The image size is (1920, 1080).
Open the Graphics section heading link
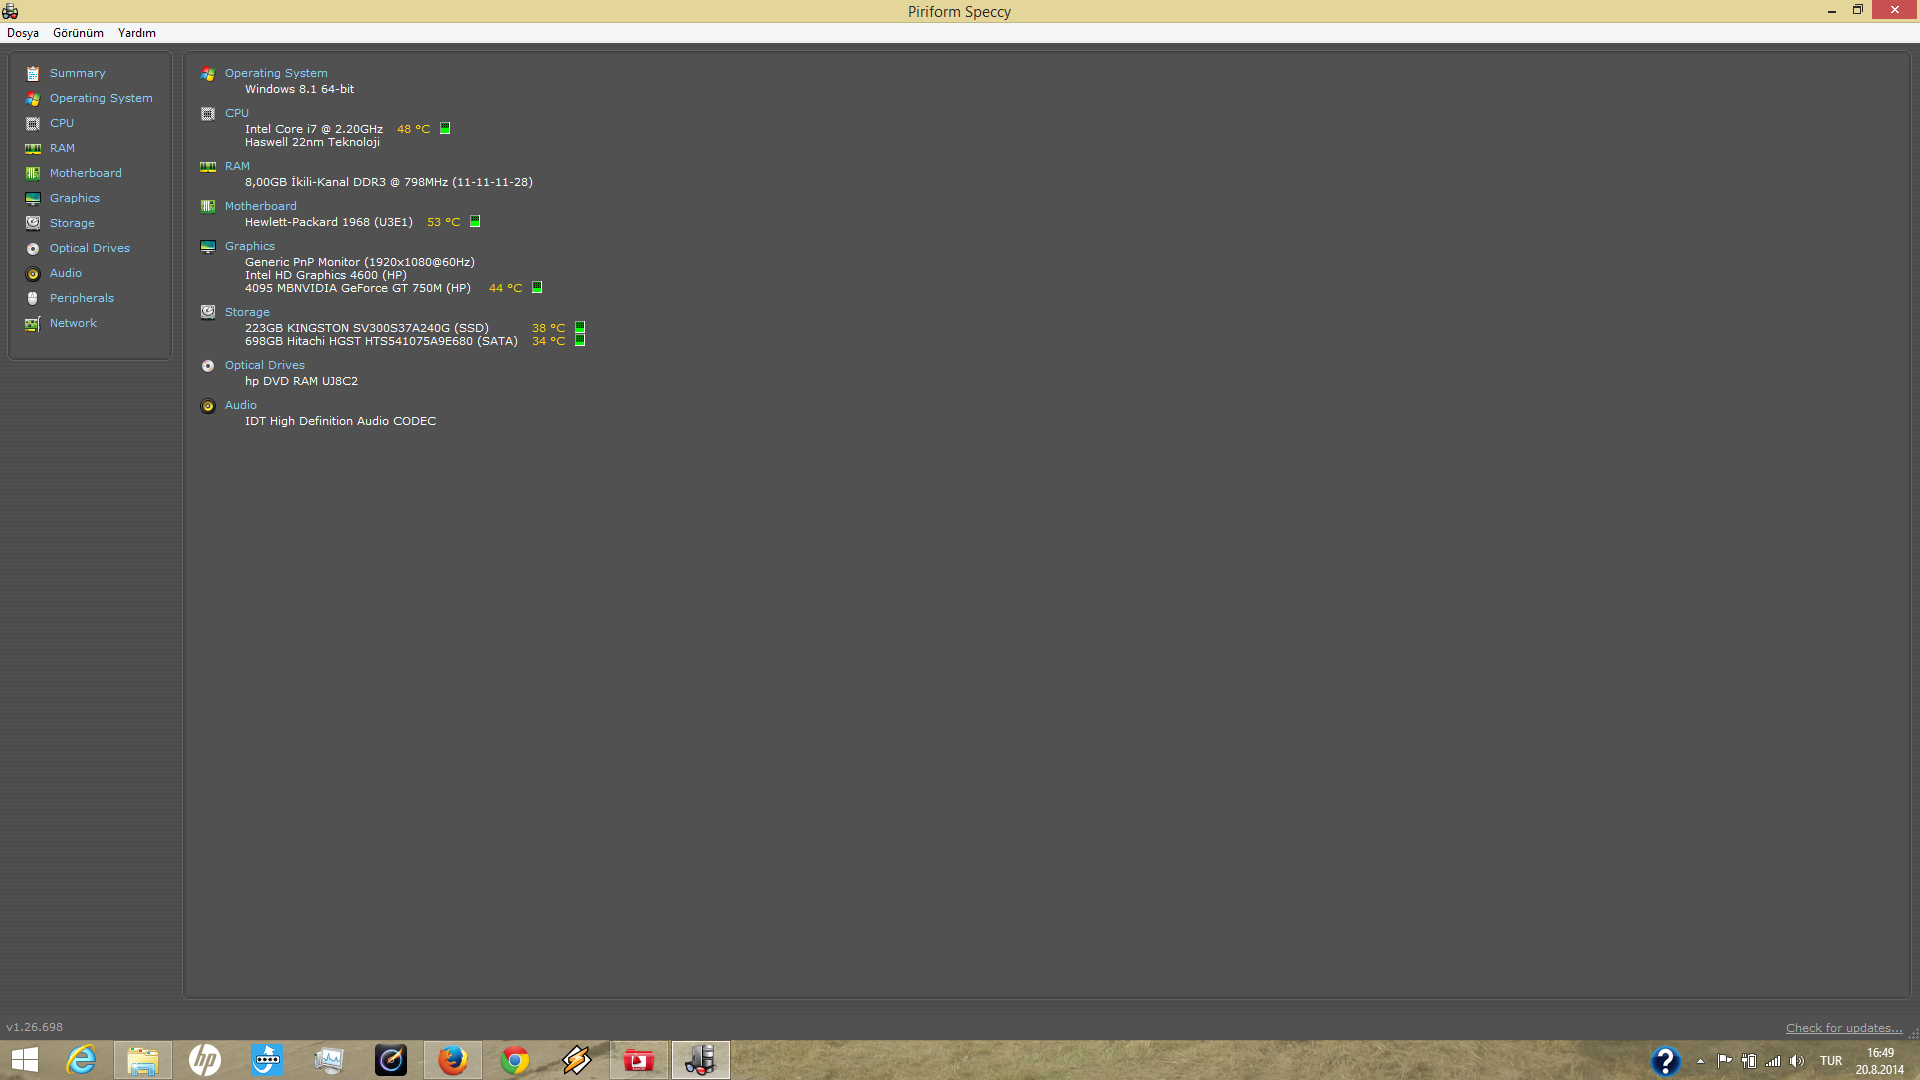(250, 246)
